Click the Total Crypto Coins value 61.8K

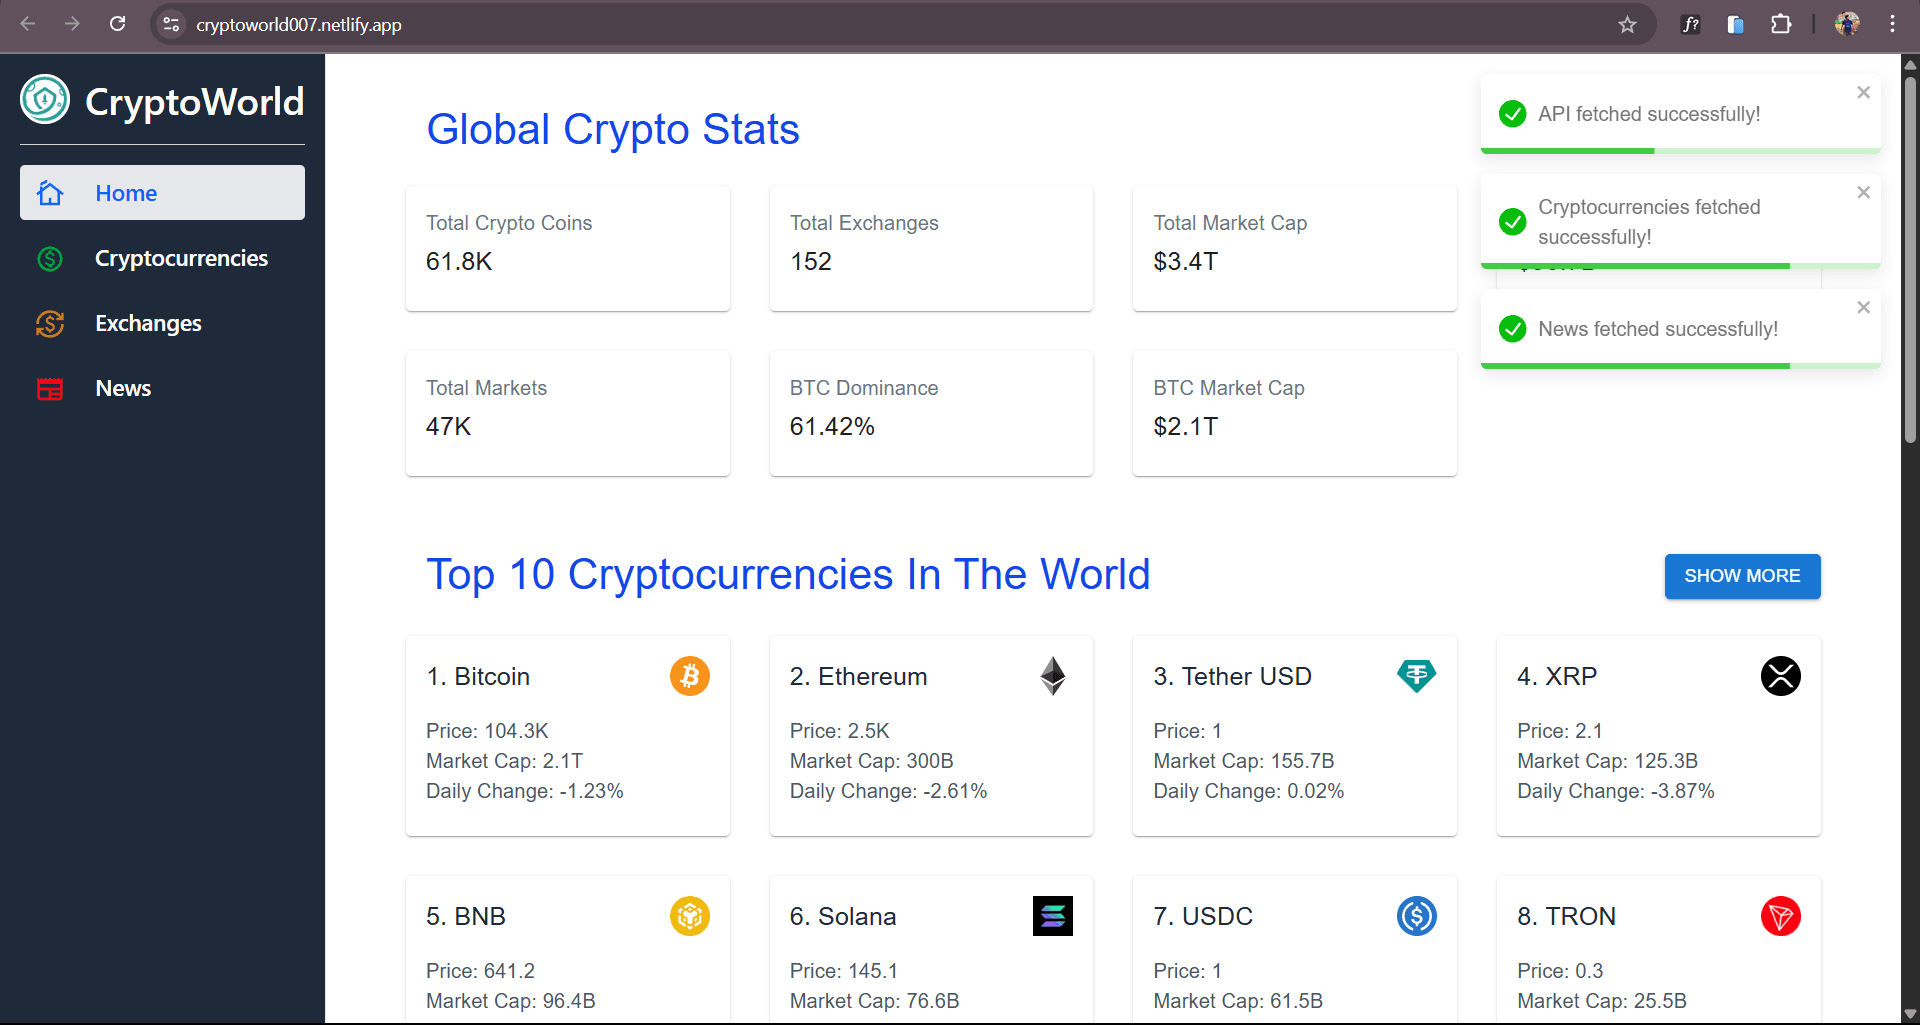pyautogui.click(x=459, y=262)
